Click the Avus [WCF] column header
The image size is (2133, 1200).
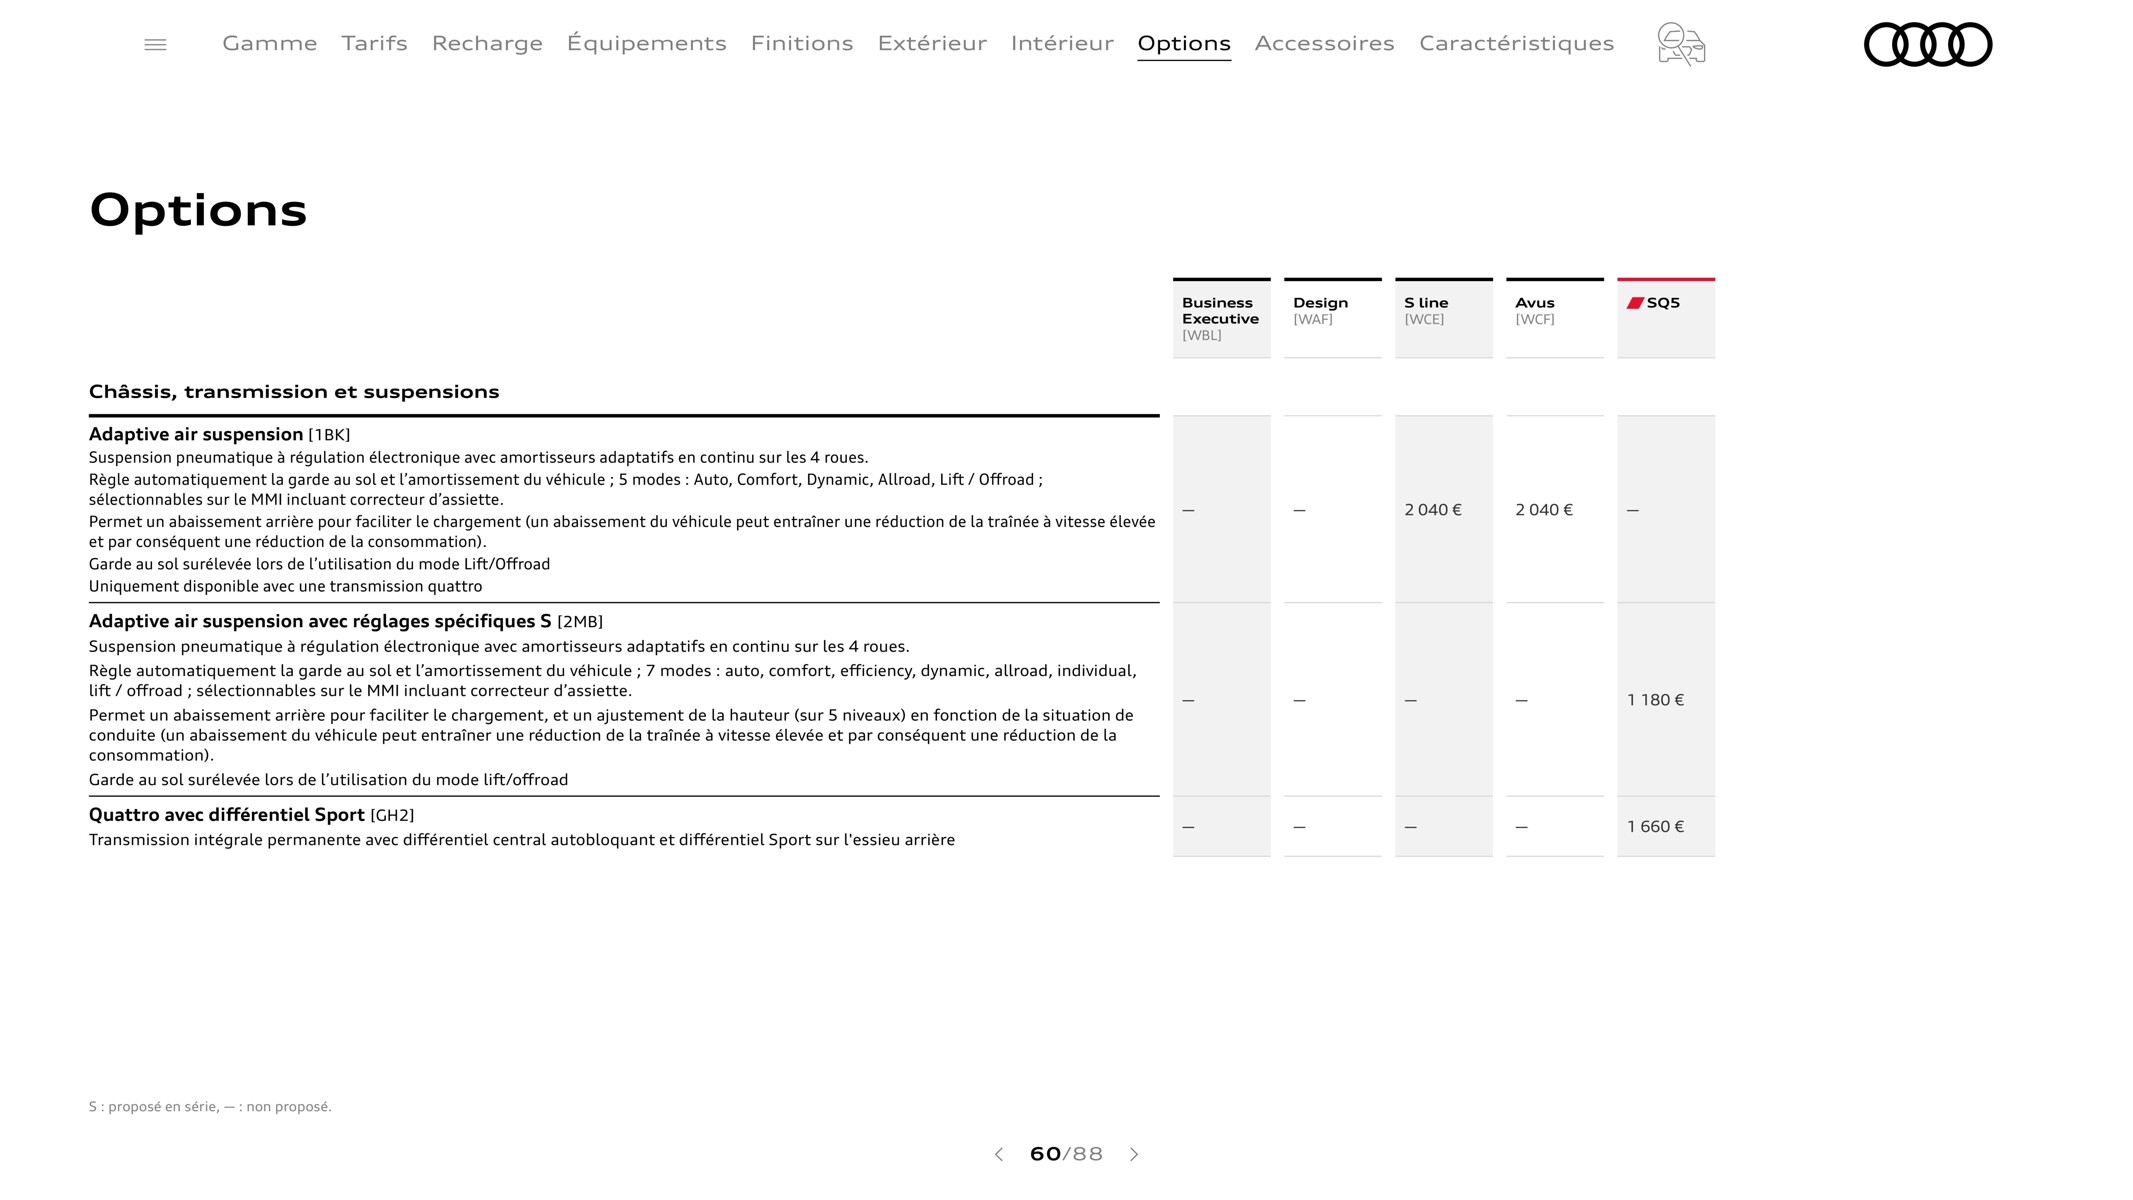(x=1554, y=318)
